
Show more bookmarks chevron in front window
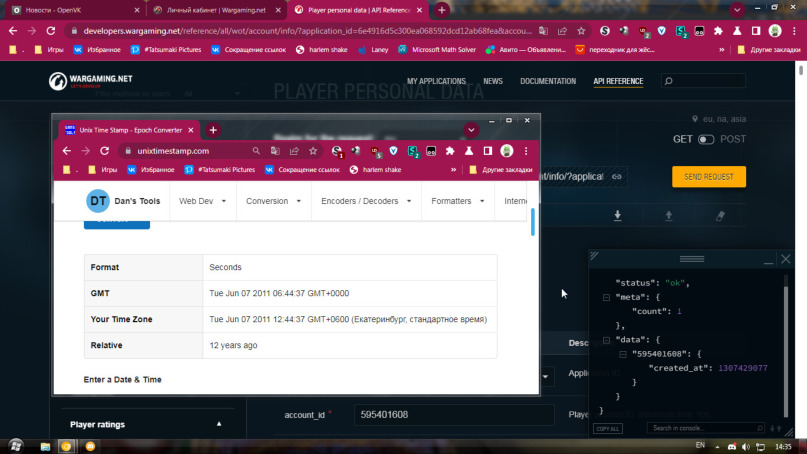(x=453, y=170)
